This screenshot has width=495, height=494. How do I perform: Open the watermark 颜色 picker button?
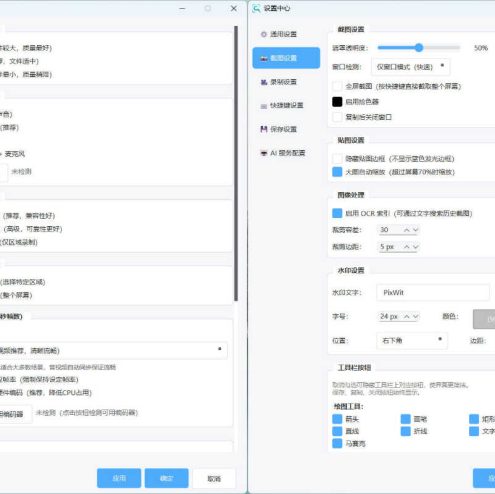click(484, 319)
